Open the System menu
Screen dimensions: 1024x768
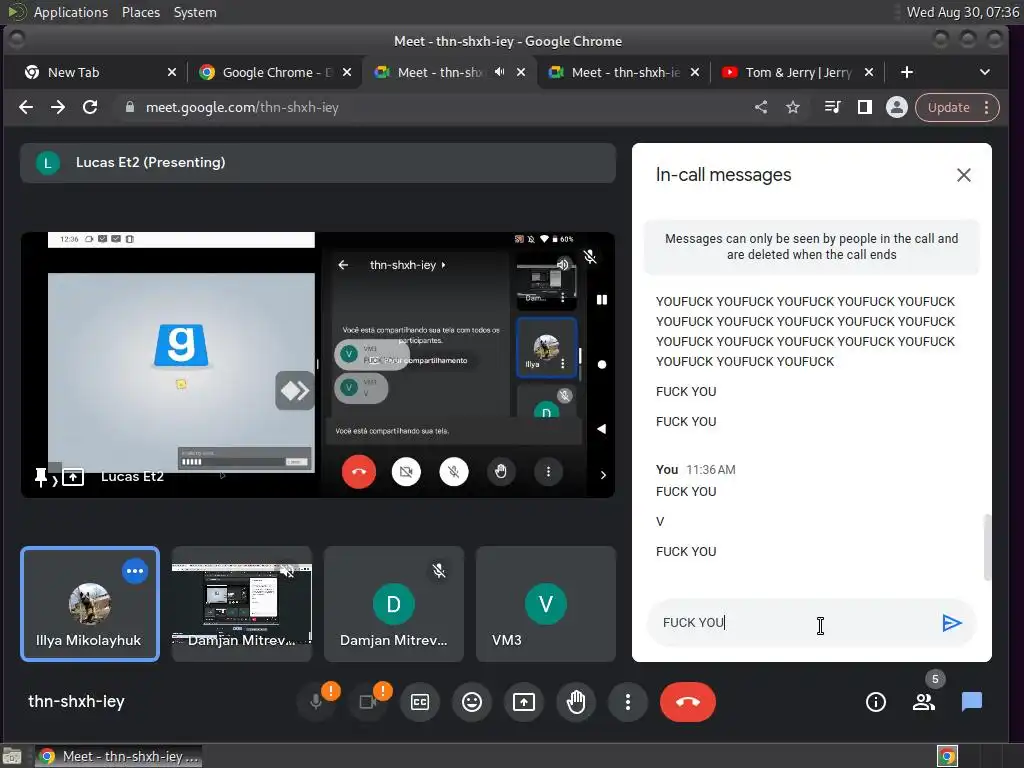coord(195,12)
